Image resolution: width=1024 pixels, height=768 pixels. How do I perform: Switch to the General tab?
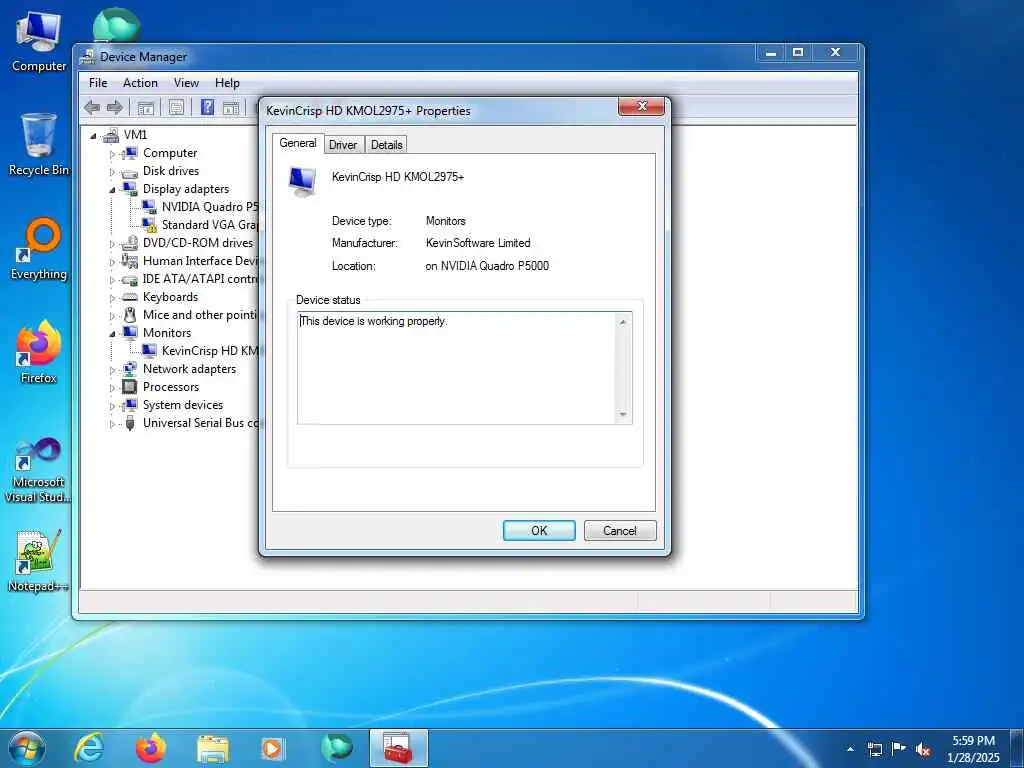(298, 143)
